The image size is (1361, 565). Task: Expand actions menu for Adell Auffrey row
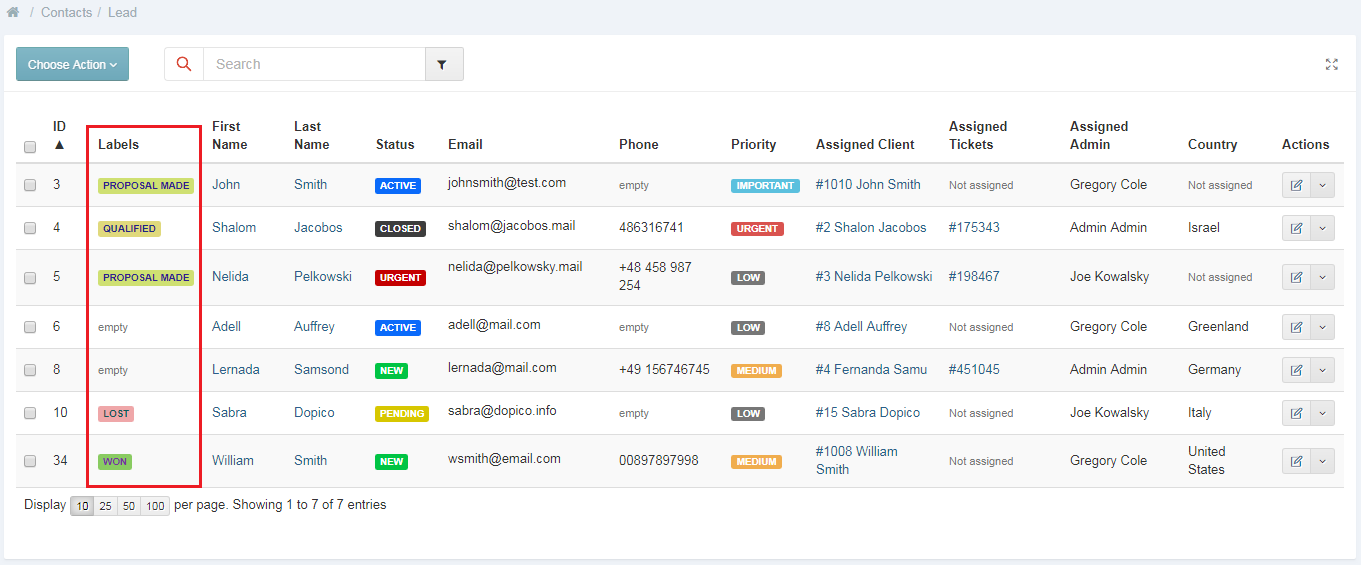(1322, 327)
